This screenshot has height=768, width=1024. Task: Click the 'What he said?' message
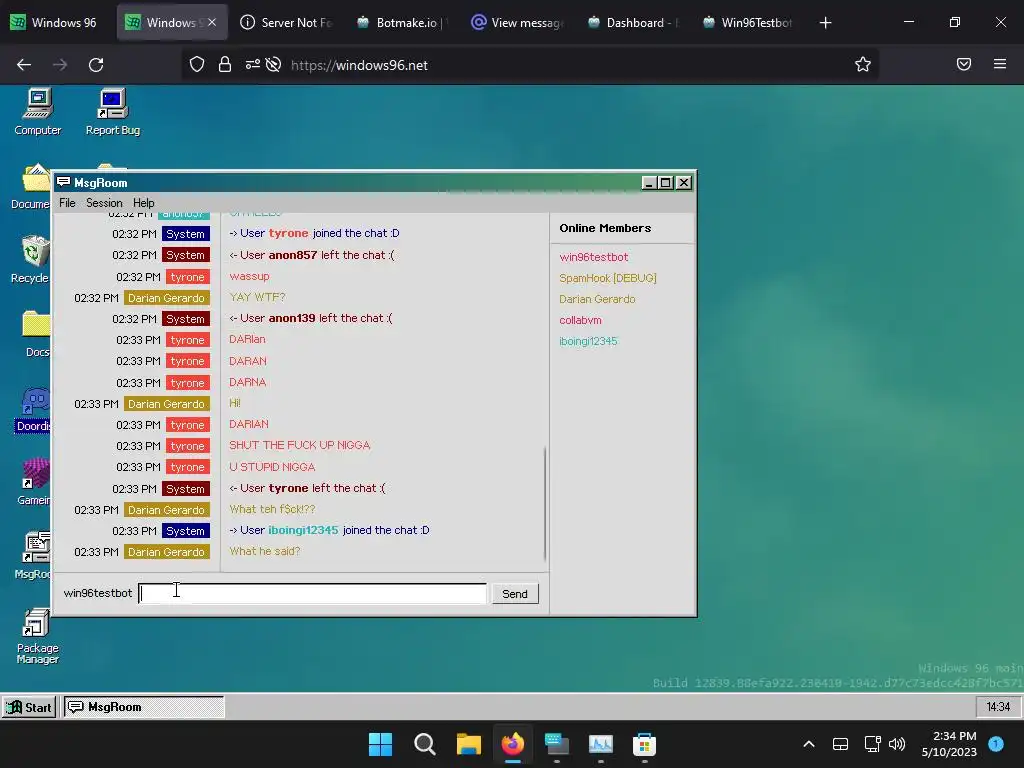tap(264, 551)
